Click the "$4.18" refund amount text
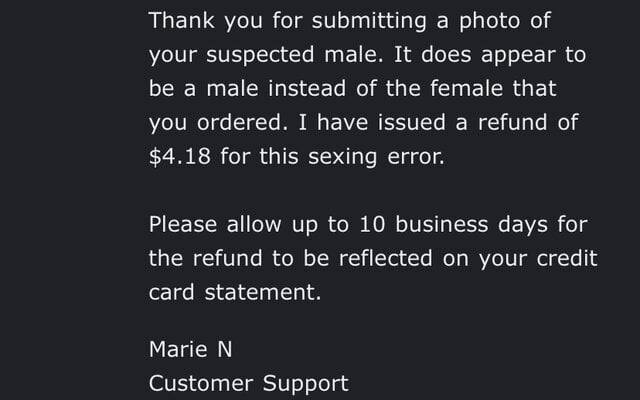Screen dimensions: 640x400 pyautogui.click(x=180, y=156)
